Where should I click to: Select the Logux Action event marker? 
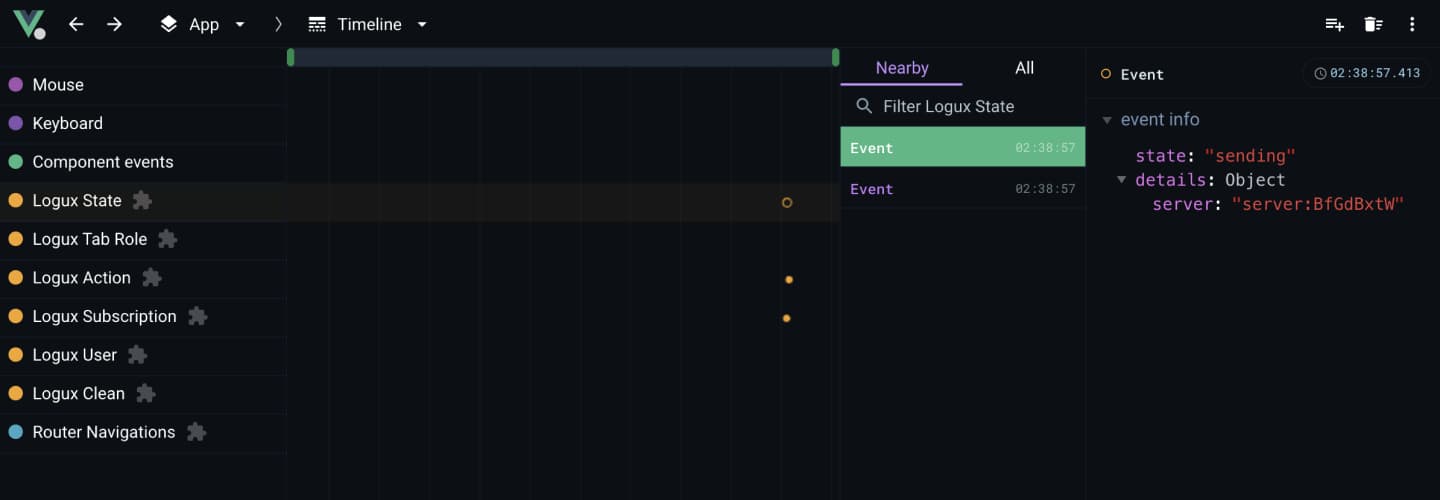pyautogui.click(x=789, y=280)
